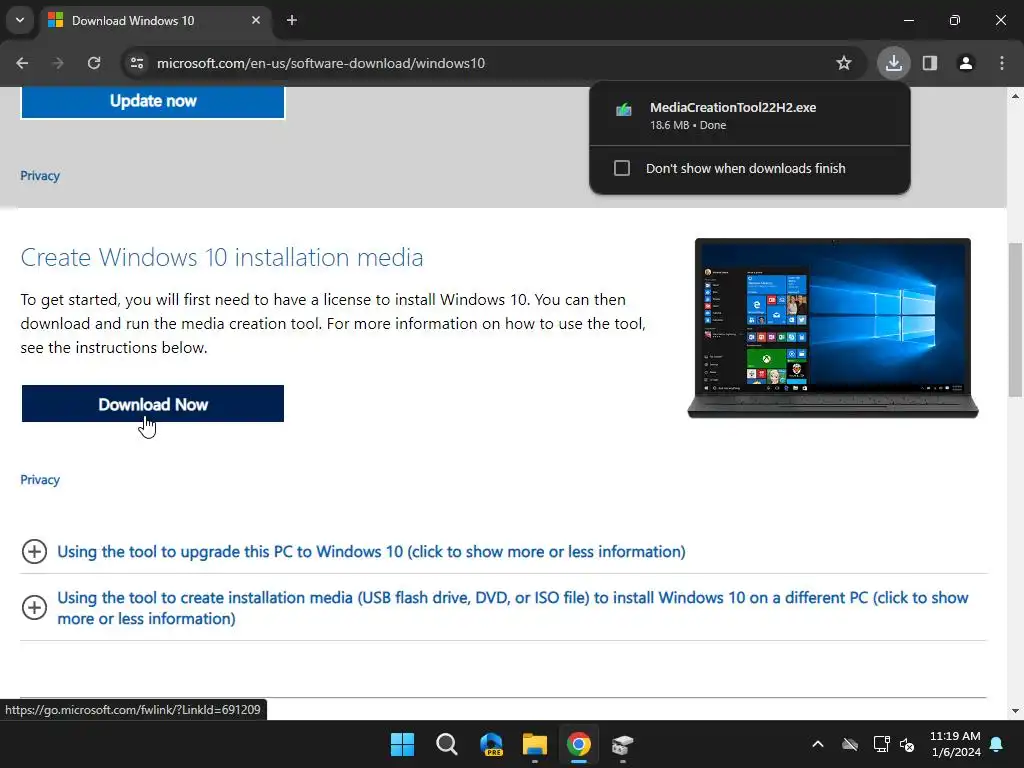
Task: Close the Download Windows 10 tab
Action: point(256,20)
